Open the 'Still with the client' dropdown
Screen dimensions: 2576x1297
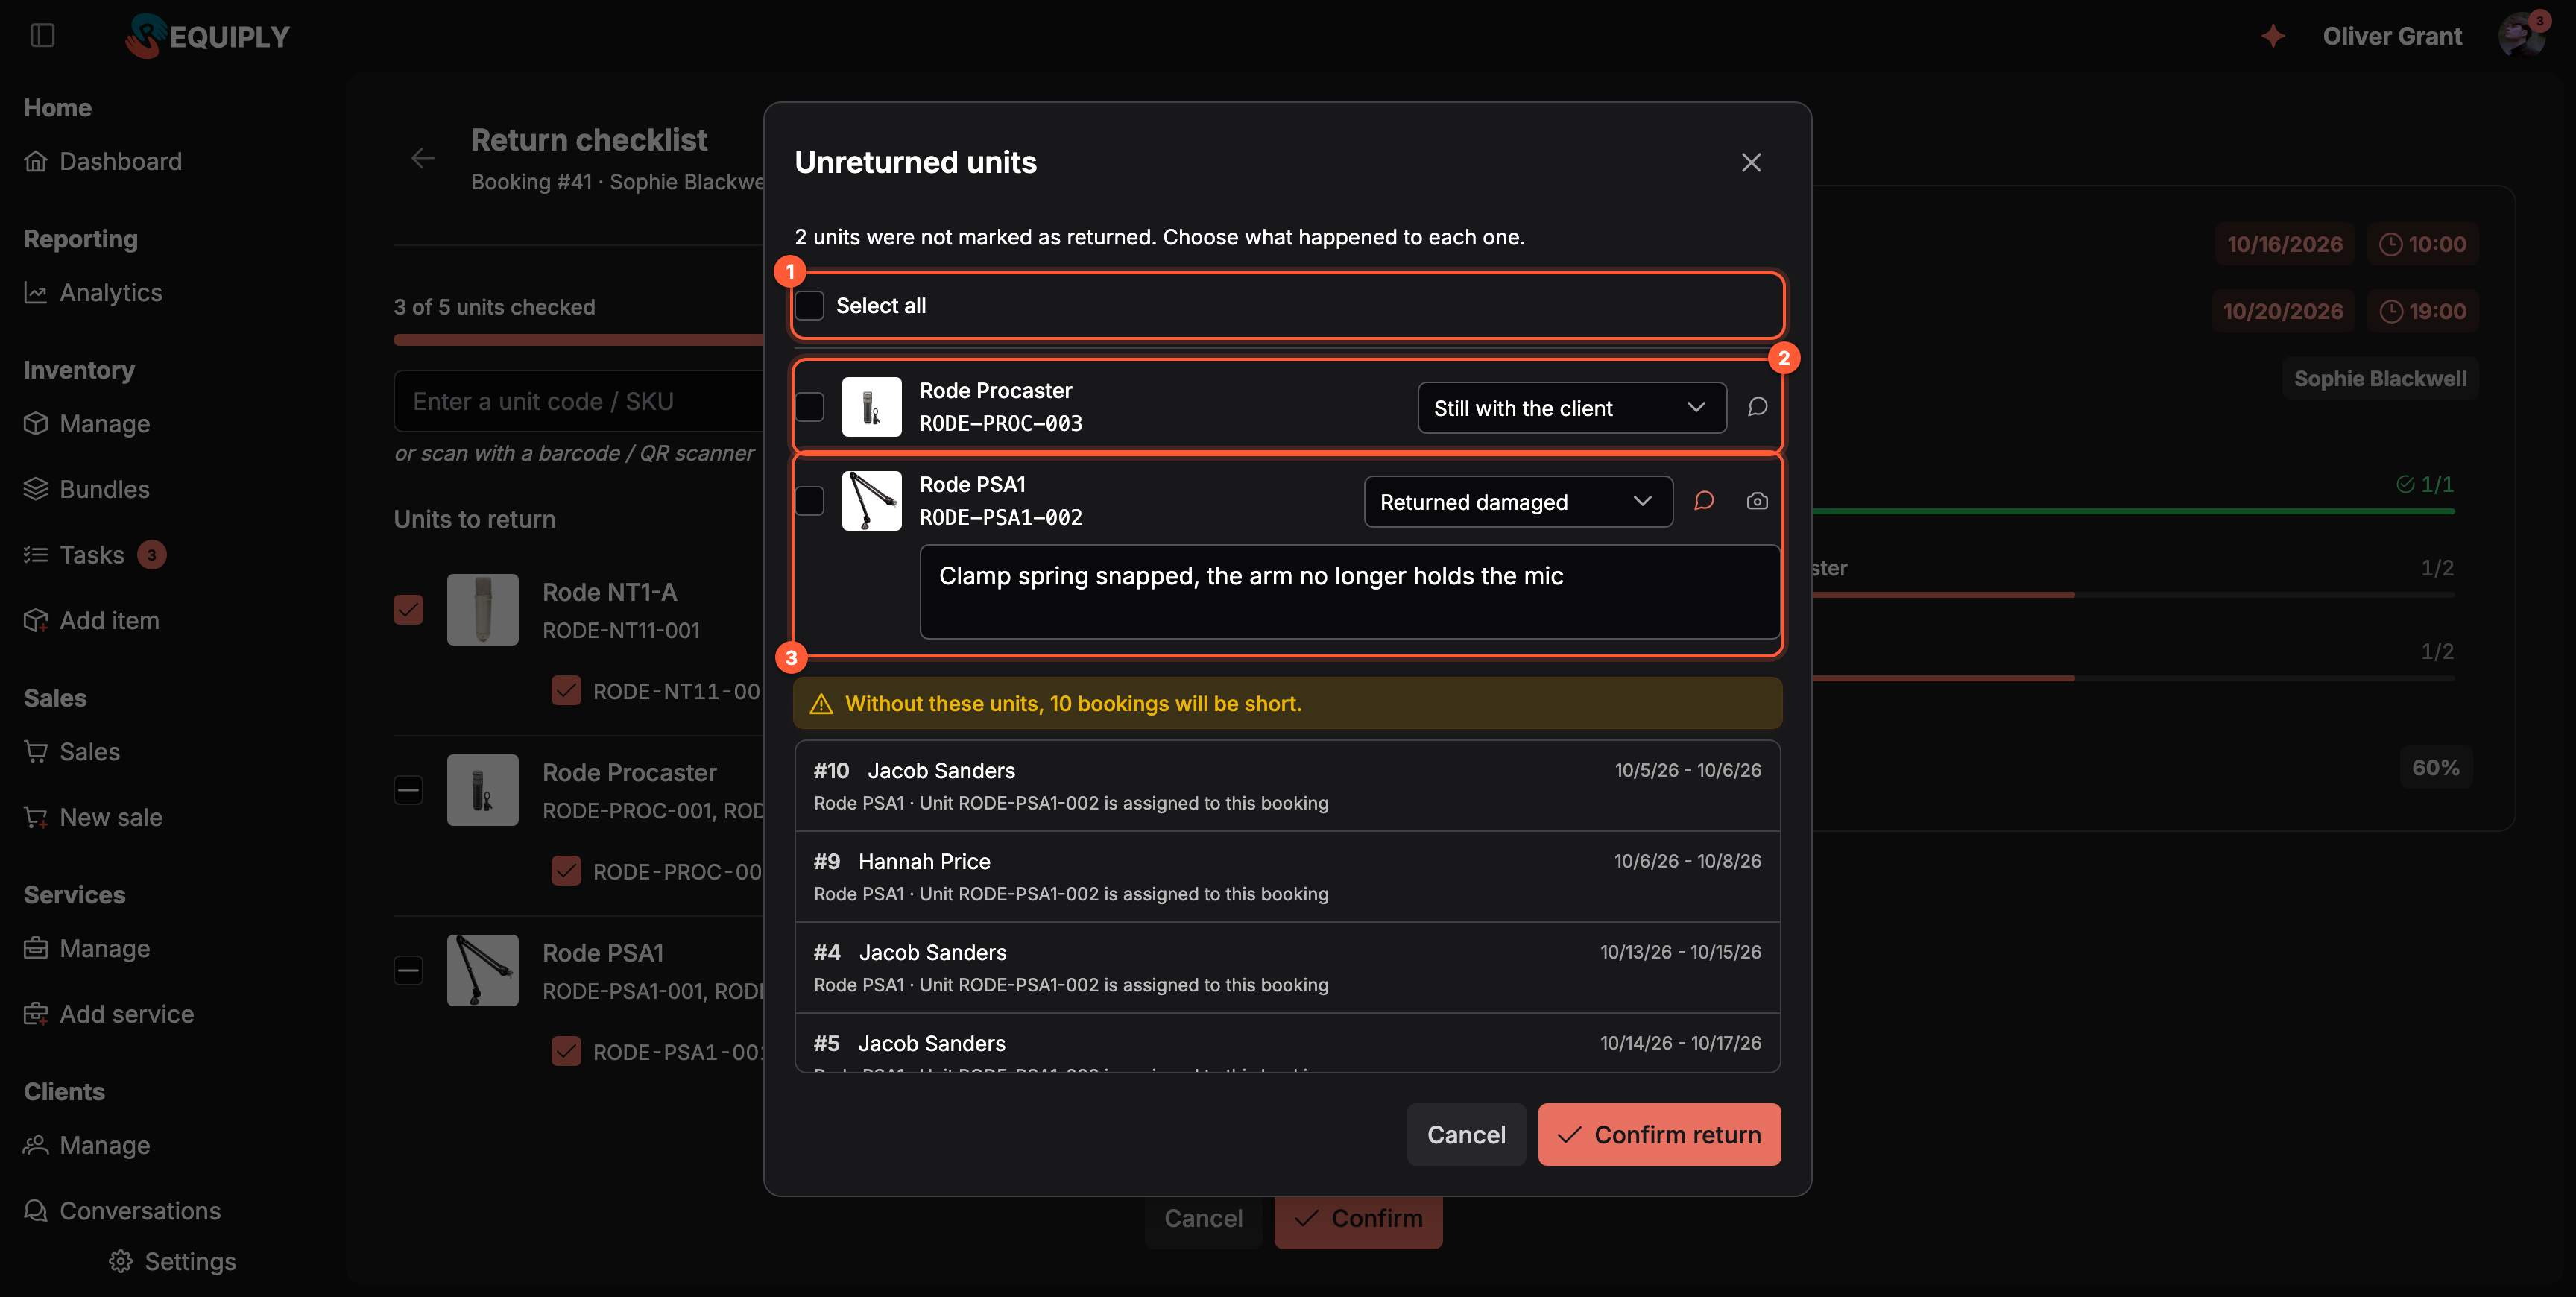(x=1572, y=408)
